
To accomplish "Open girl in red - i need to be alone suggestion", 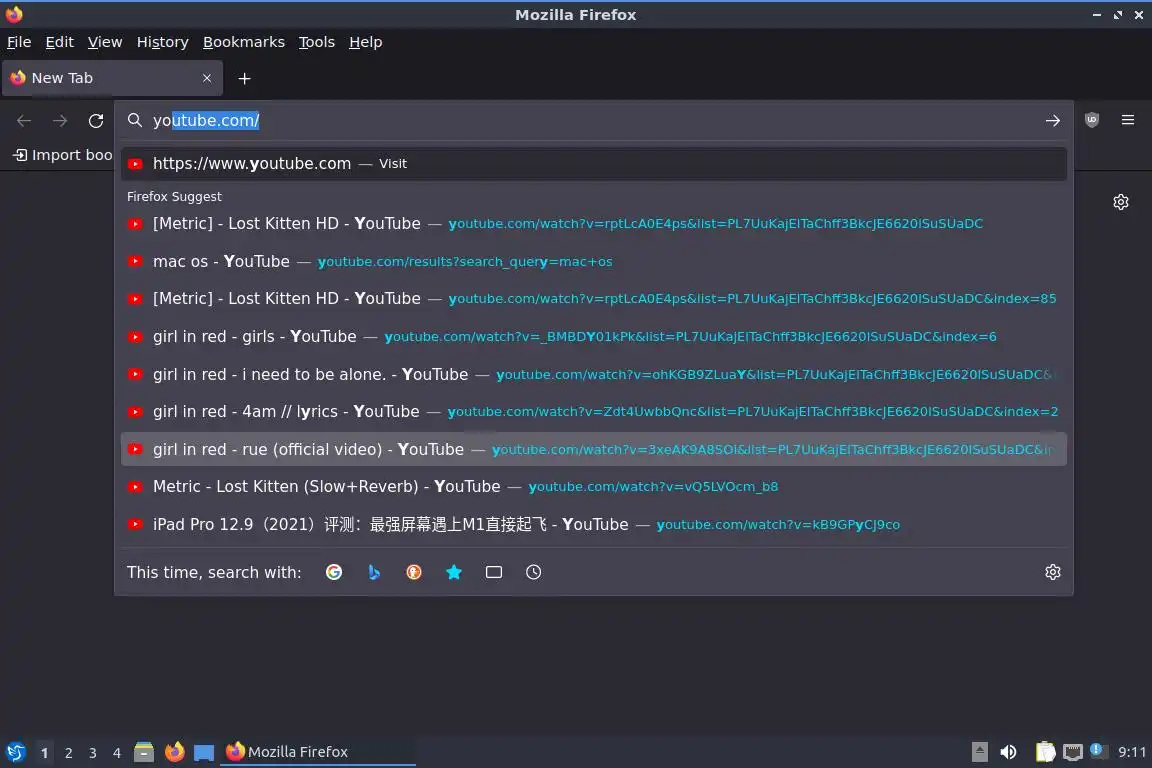I will point(594,374).
